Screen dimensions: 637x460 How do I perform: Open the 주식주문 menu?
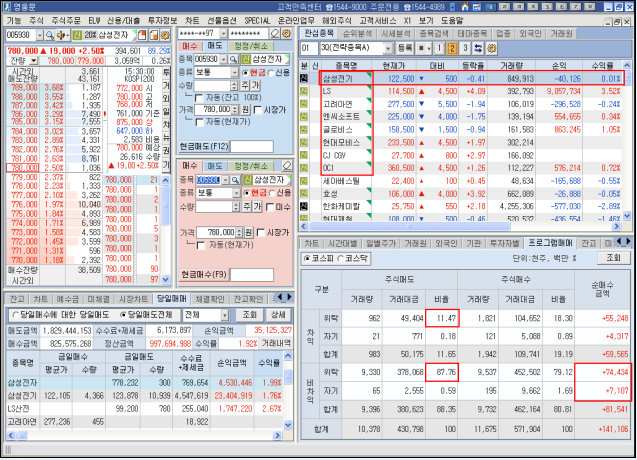[66, 20]
